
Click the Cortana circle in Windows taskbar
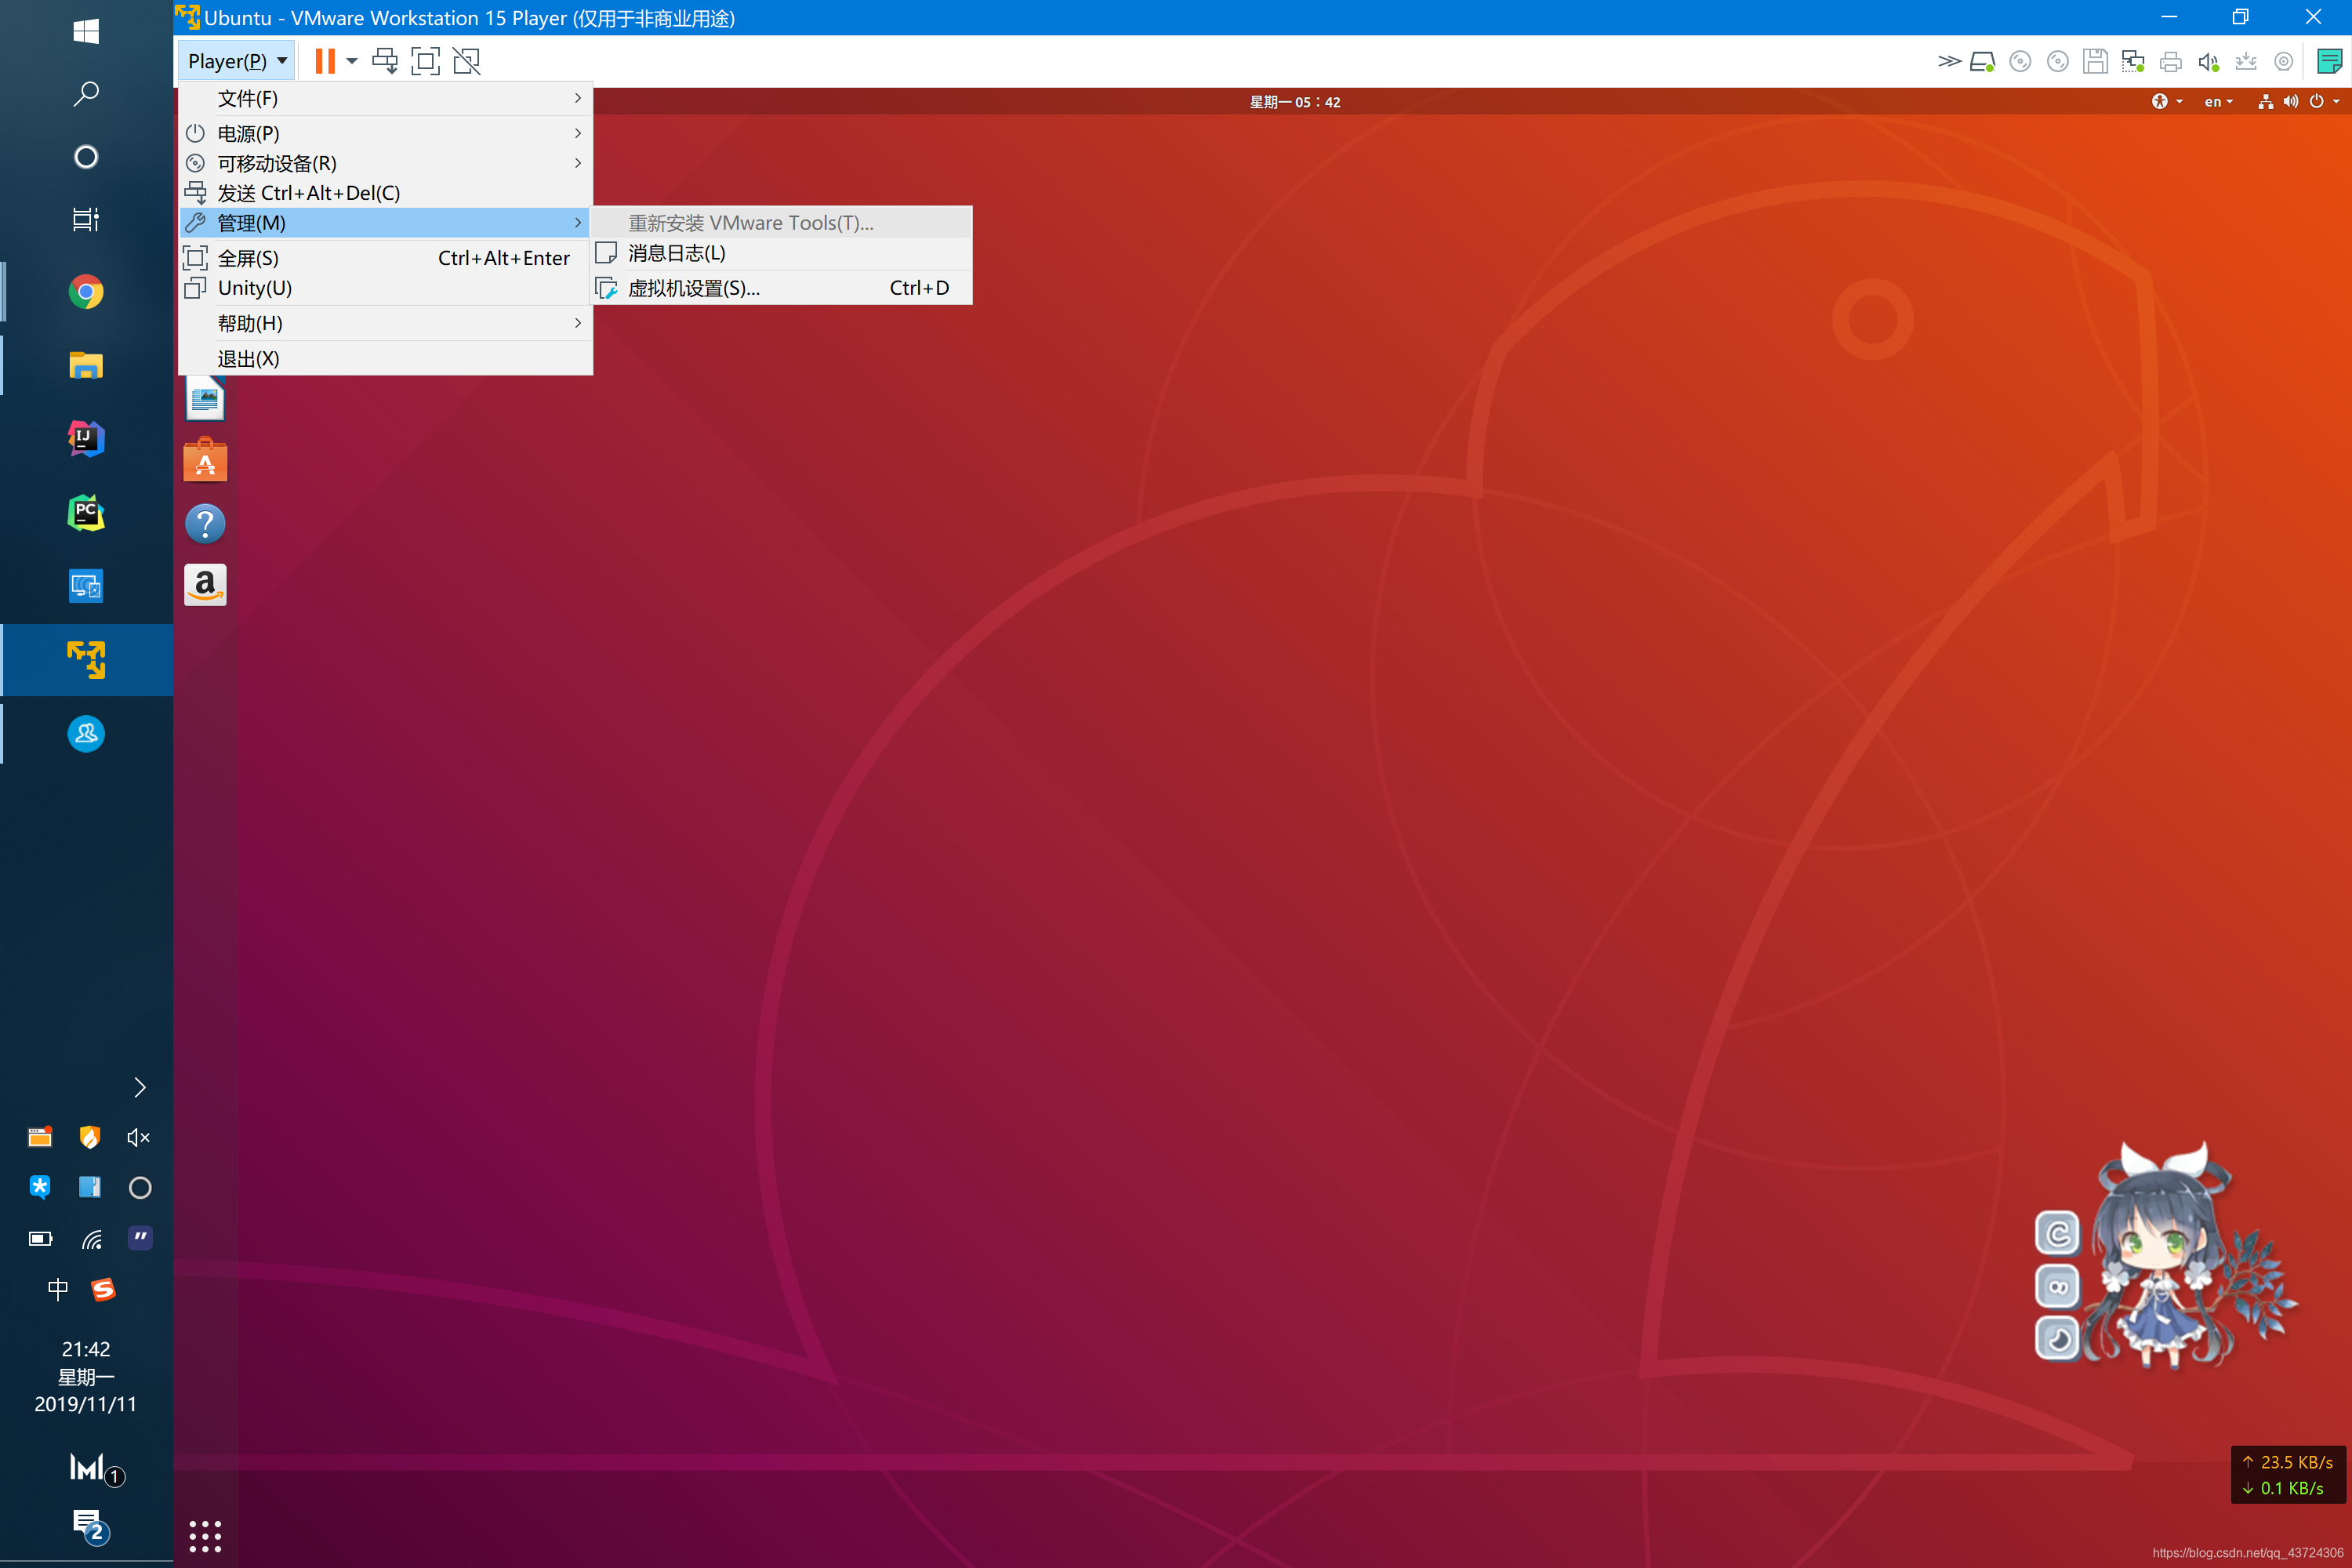[x=86, y=157]
